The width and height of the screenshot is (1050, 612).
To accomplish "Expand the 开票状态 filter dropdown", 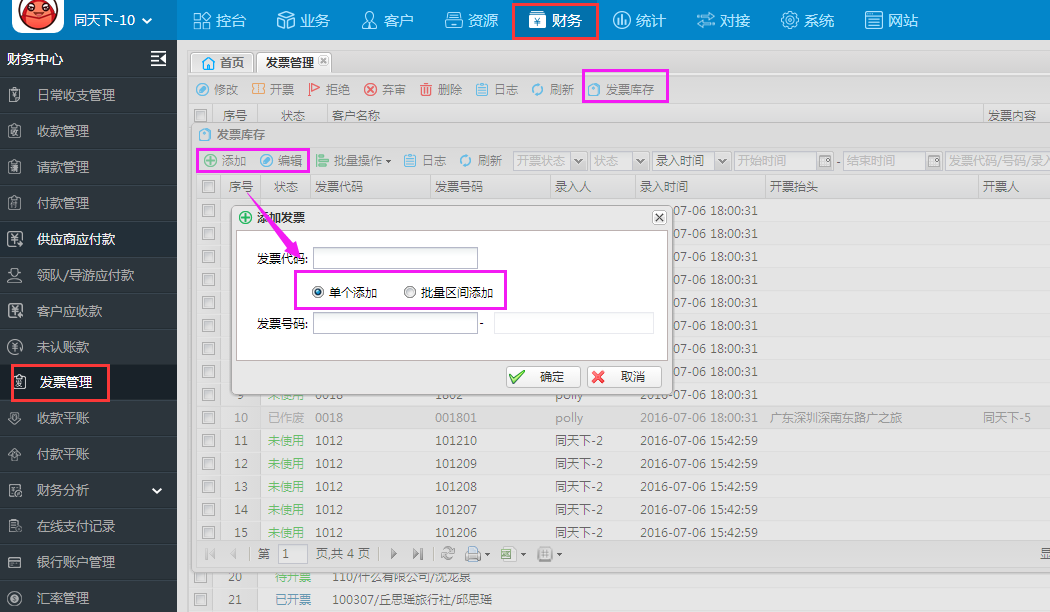I will pos(579,161).
